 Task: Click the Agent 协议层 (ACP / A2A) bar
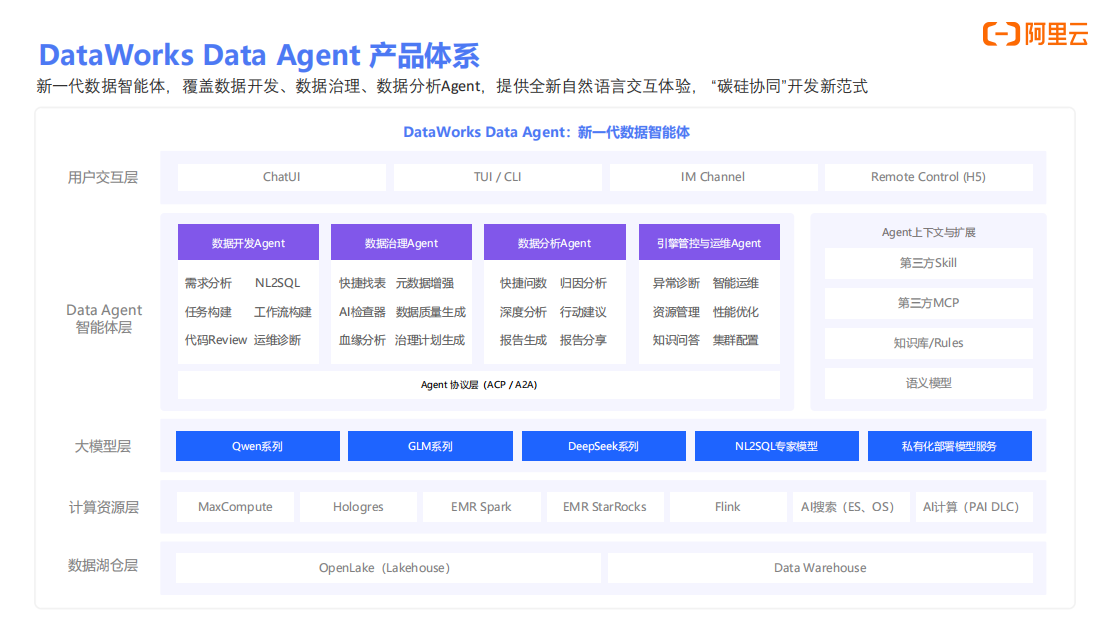point(479,385)
